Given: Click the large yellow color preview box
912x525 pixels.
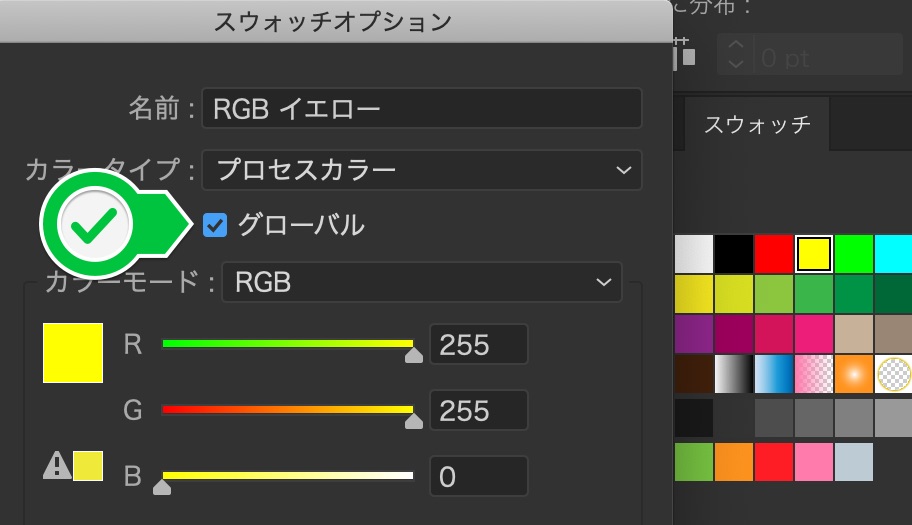Looking at the screenshot, I should click(73, 353).
